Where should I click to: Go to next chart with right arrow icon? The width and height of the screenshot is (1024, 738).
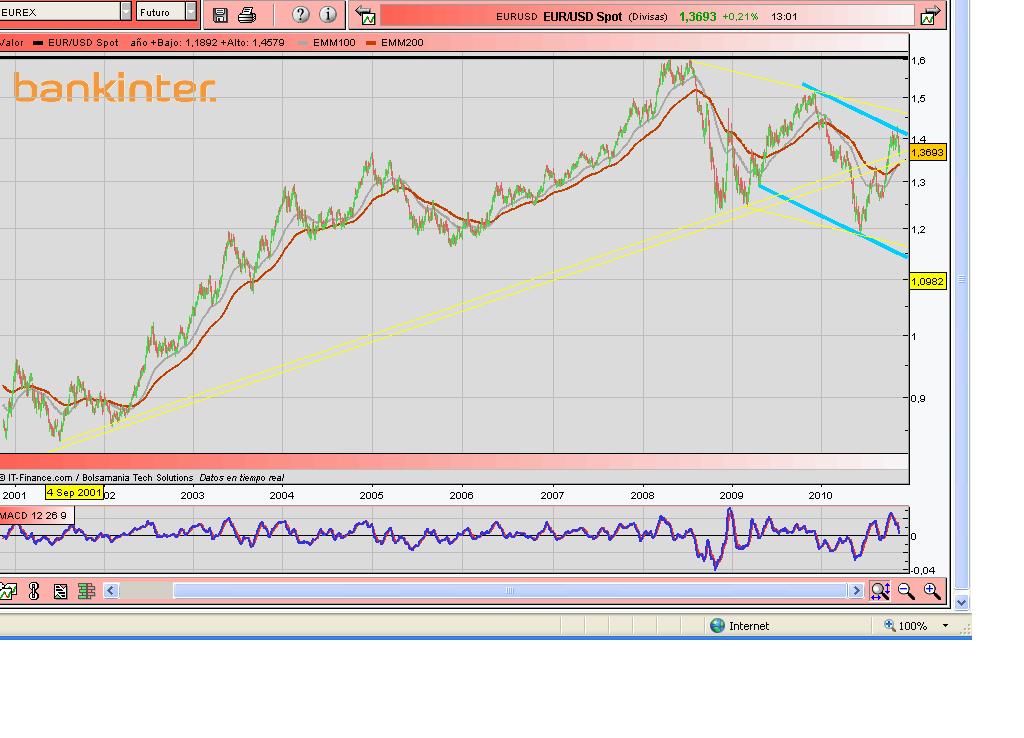[x=930, y=16]
